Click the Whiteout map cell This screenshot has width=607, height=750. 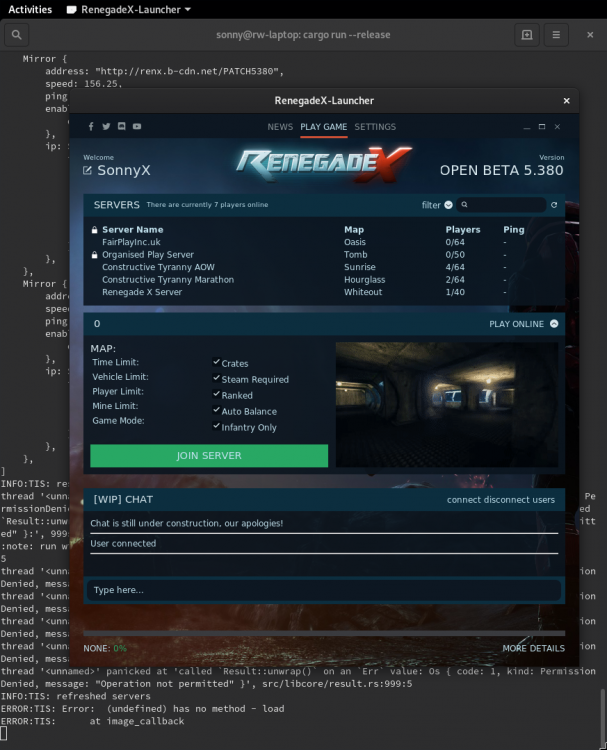363,292
